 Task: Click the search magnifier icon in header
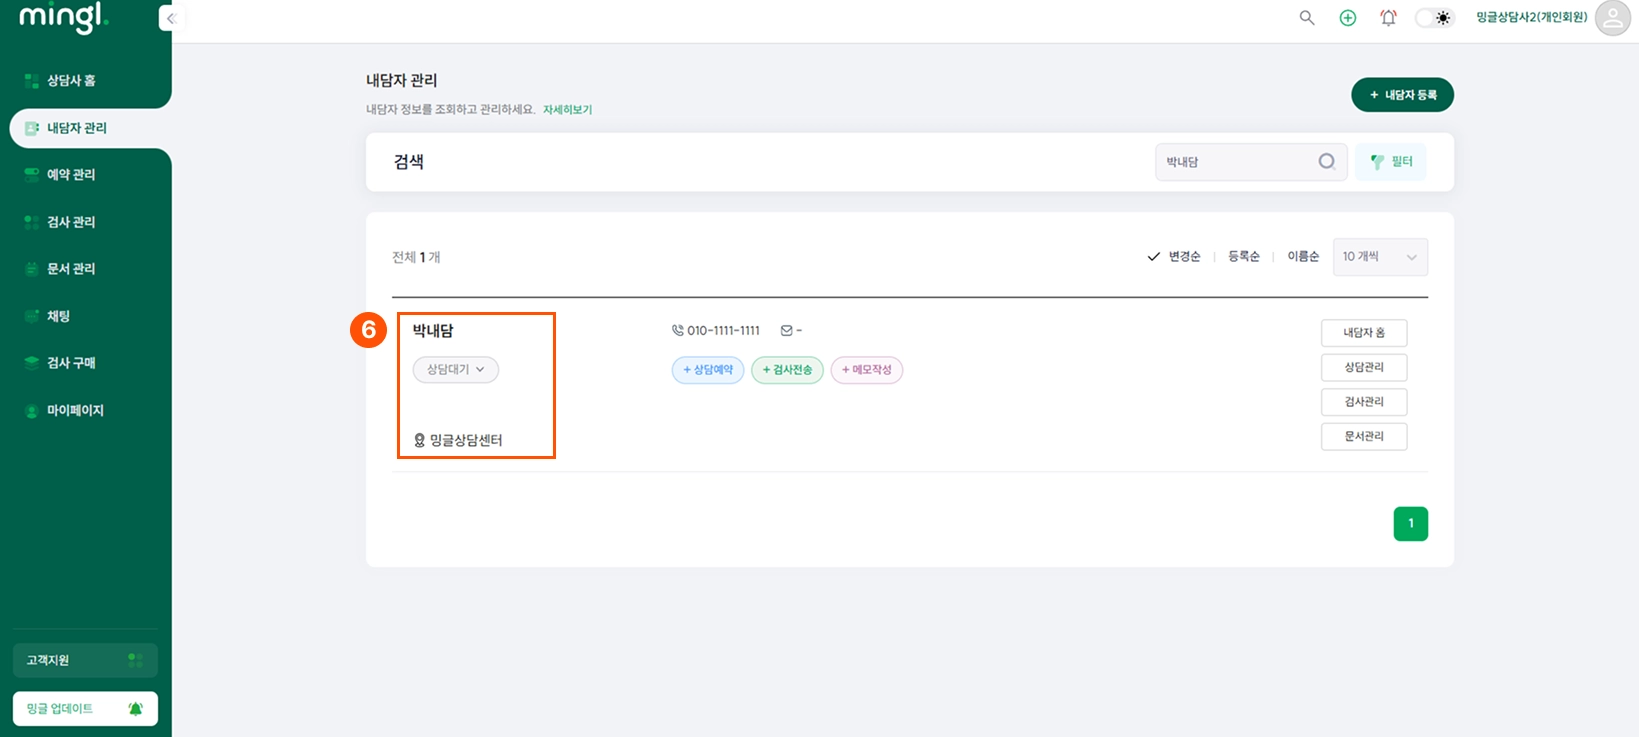pos(1306,18)
